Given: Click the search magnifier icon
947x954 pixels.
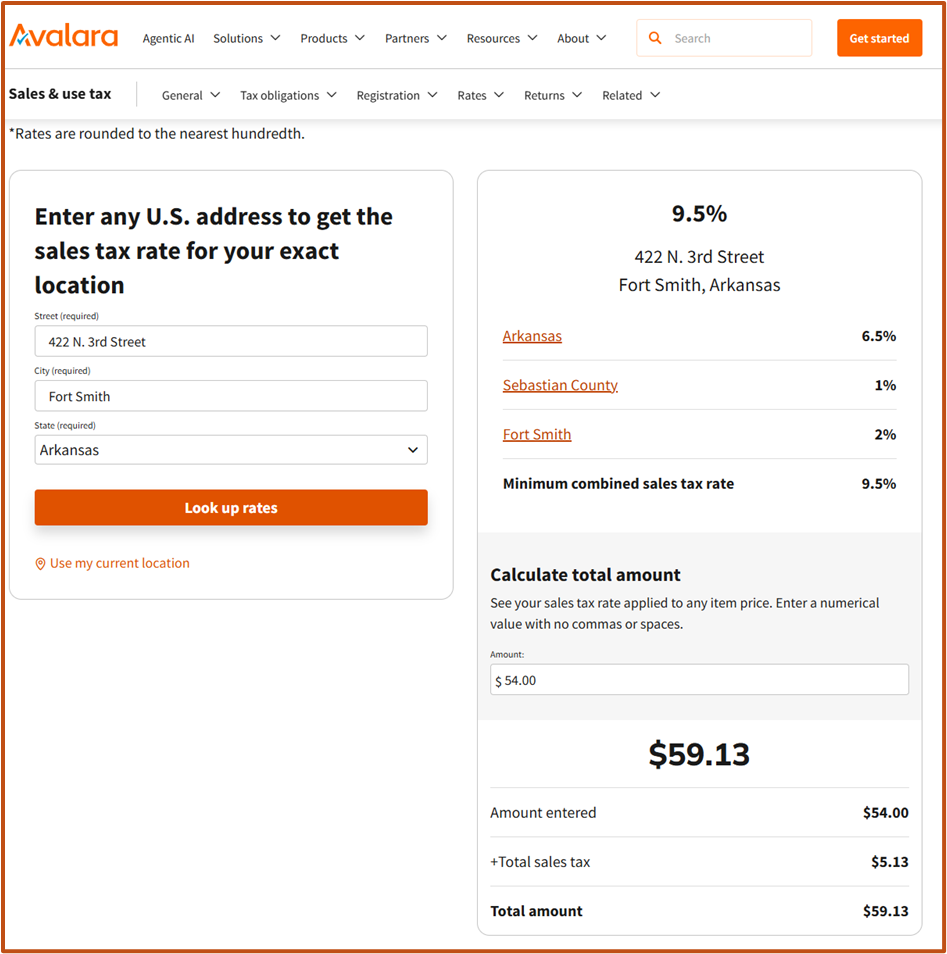Looking at the screenshot, I should (655, 38).
